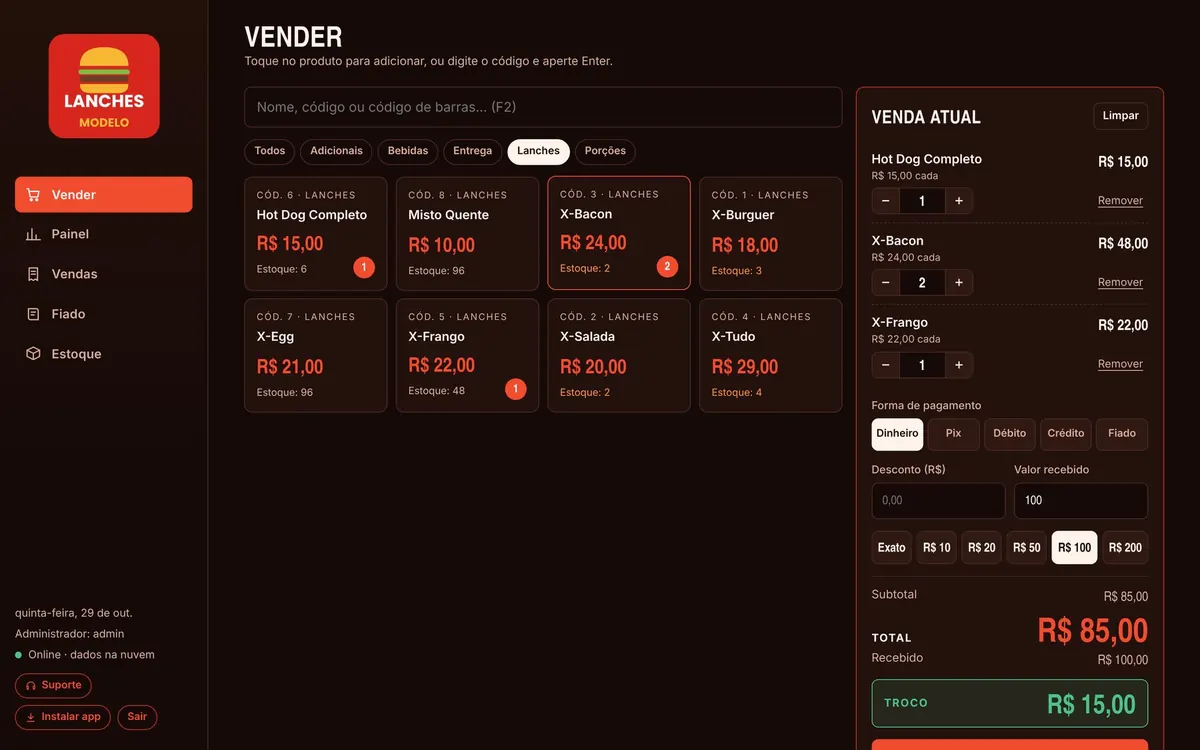The width and height of the screenshot is (1200, 750).
Task: Clear the current sale with Limpar
Action: click(1121, 116)
